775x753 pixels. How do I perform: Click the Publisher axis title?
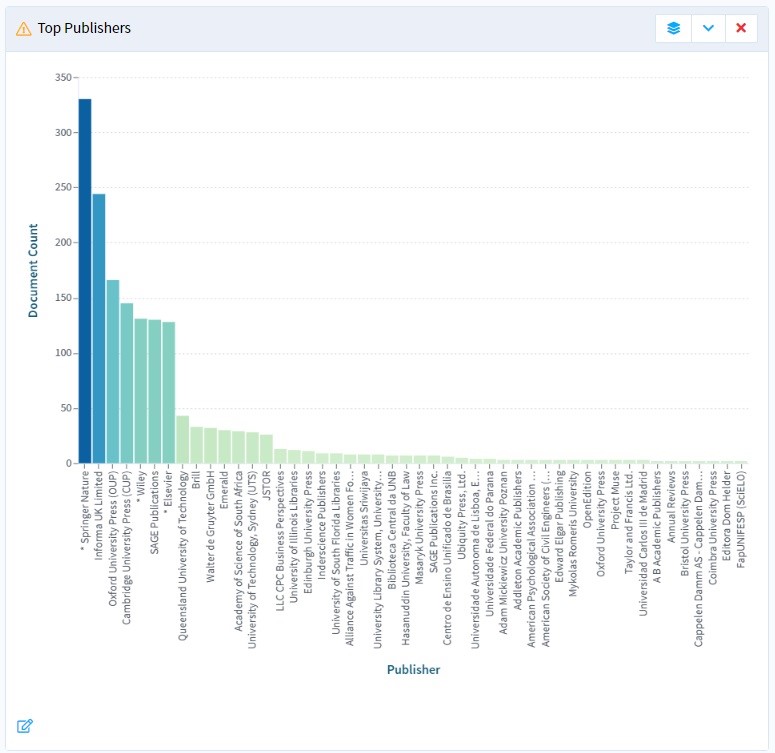pyautogui.click(x=413, y=670)
